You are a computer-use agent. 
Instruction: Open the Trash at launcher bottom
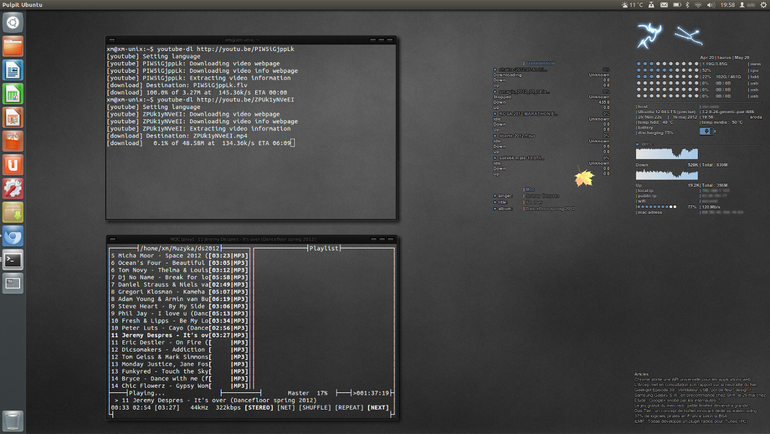pyautogui.click(x=13, y=421)
